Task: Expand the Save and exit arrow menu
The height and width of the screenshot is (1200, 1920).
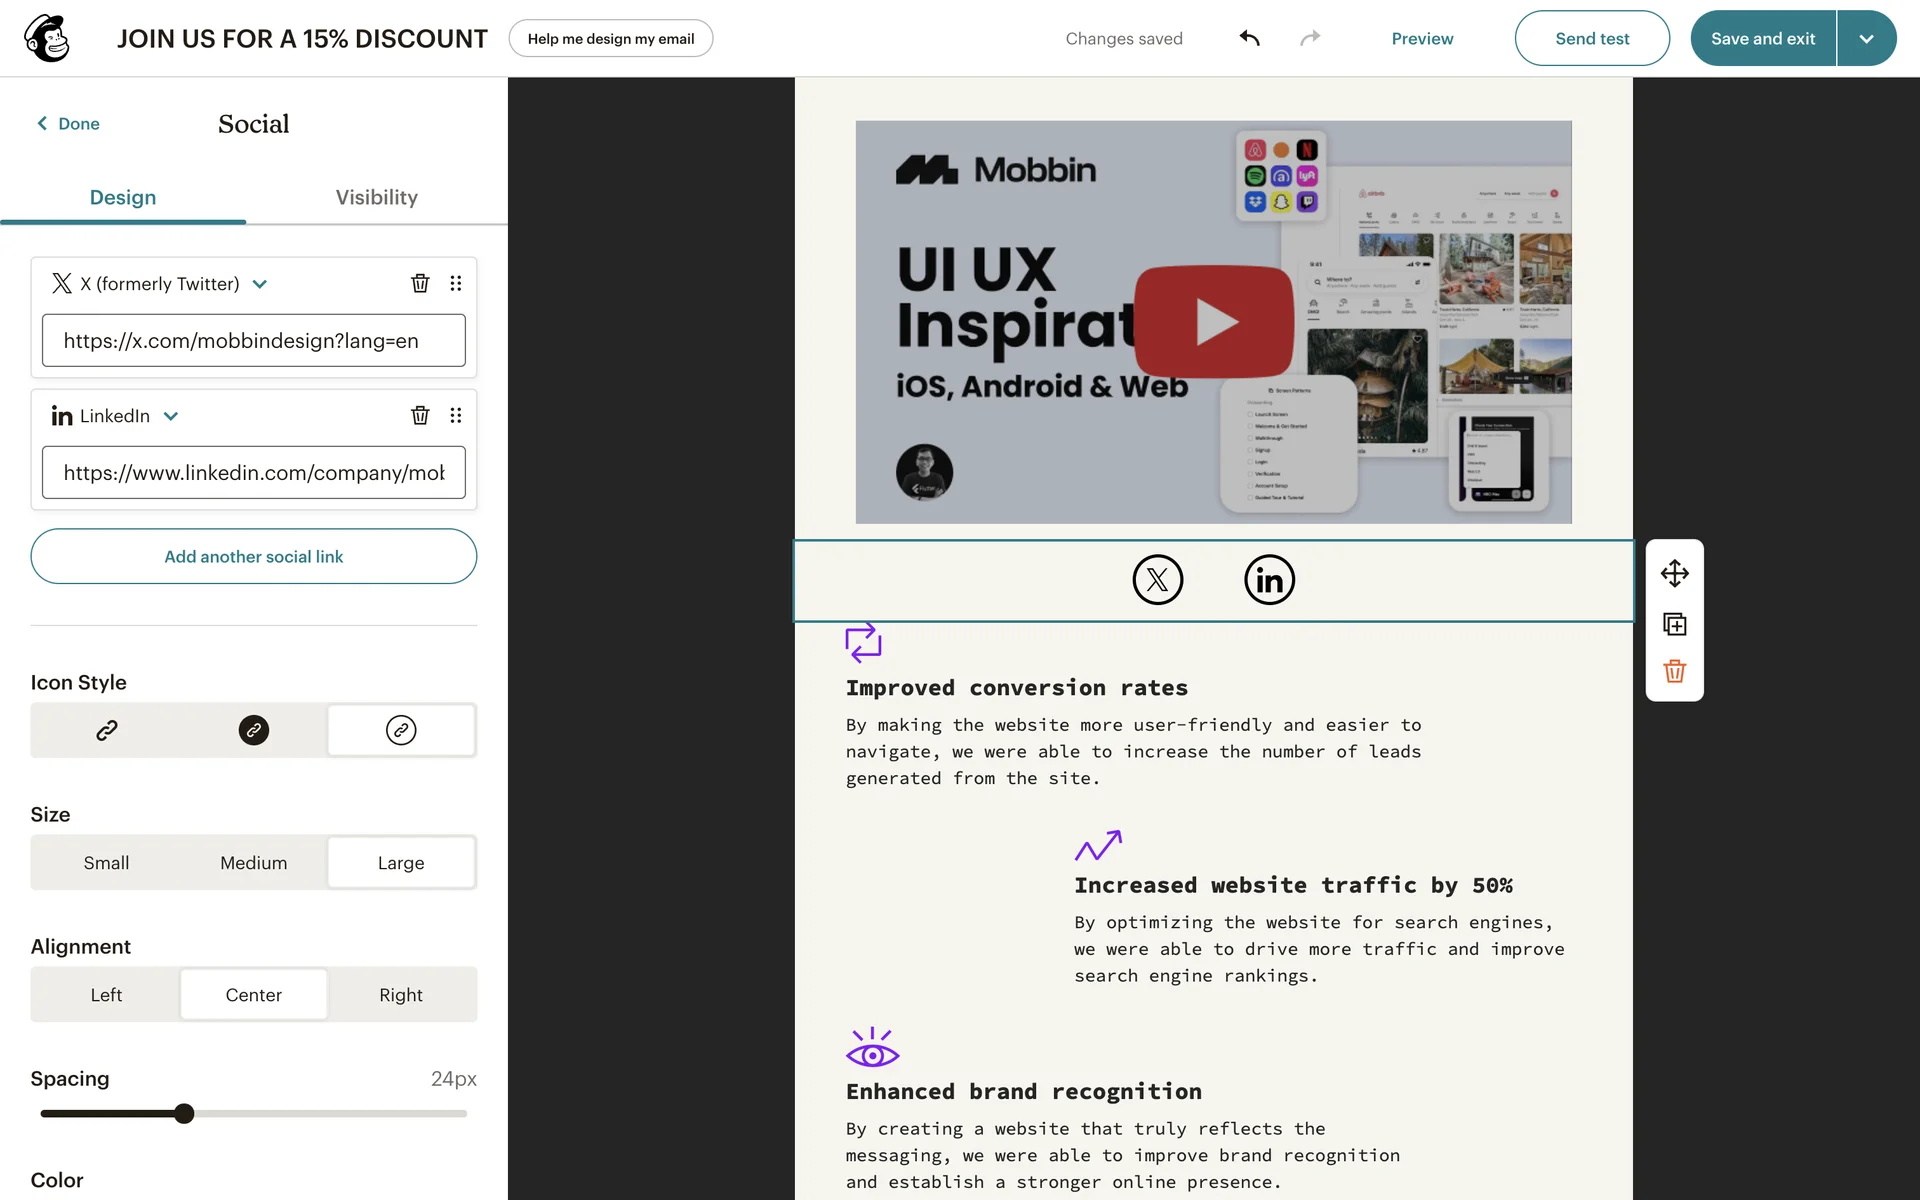Action: 1866,38
